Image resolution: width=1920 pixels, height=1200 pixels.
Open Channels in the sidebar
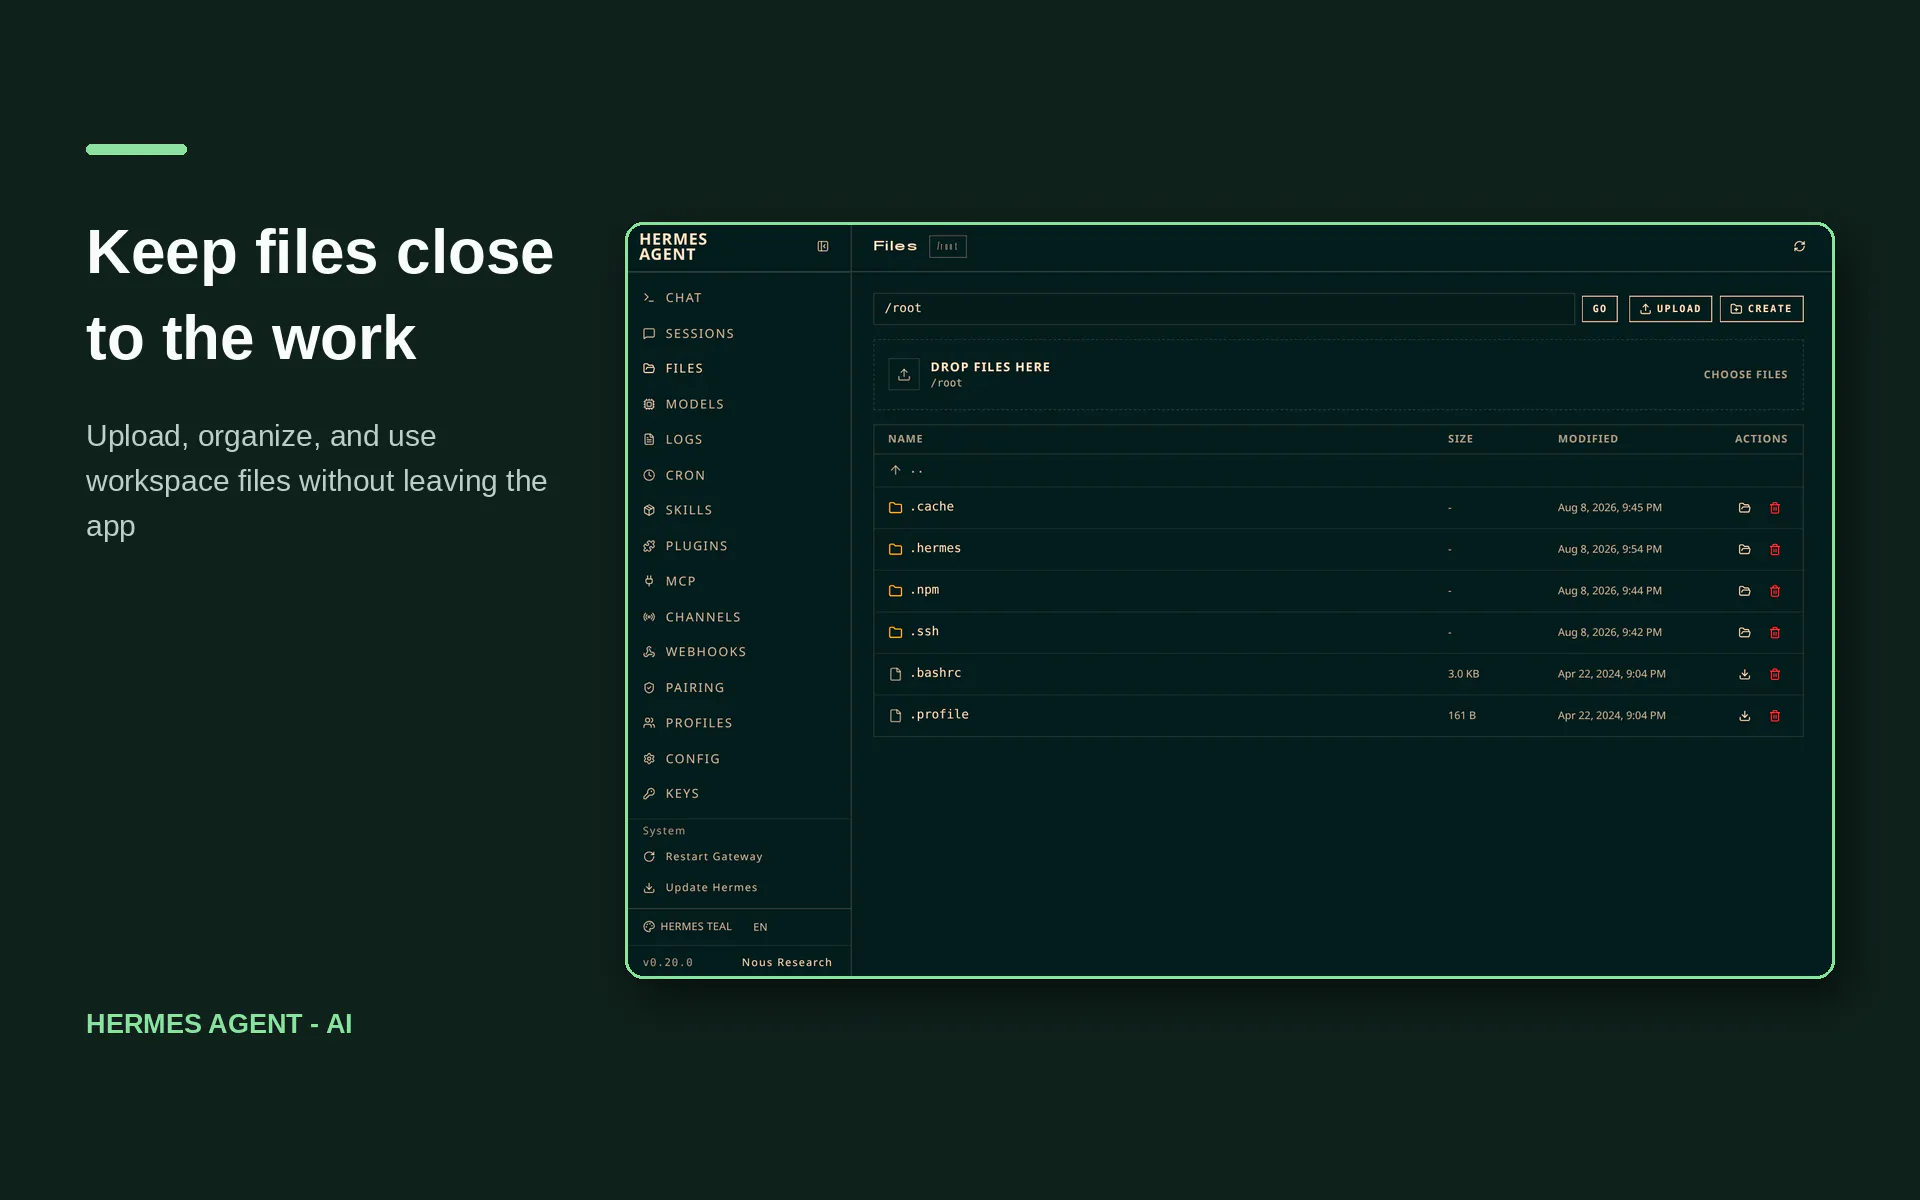(739, 618)
